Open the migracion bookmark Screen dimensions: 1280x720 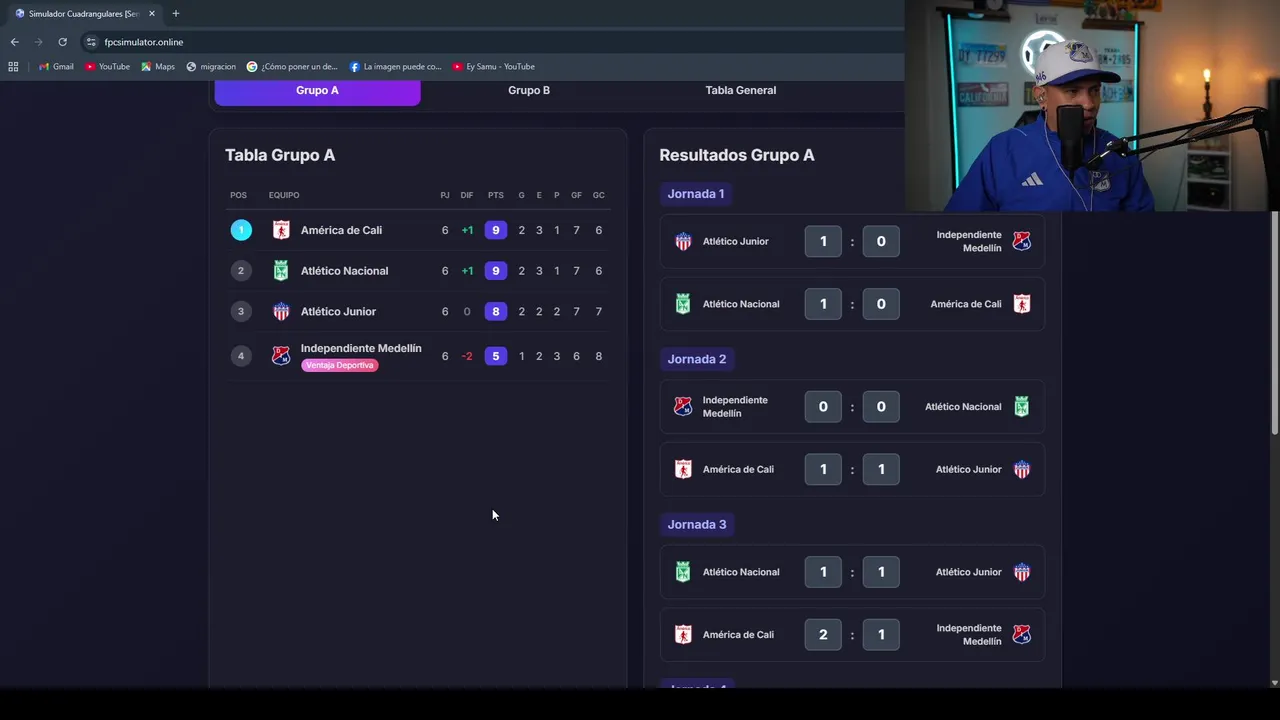pyautogui.click(x=211, y=67)
